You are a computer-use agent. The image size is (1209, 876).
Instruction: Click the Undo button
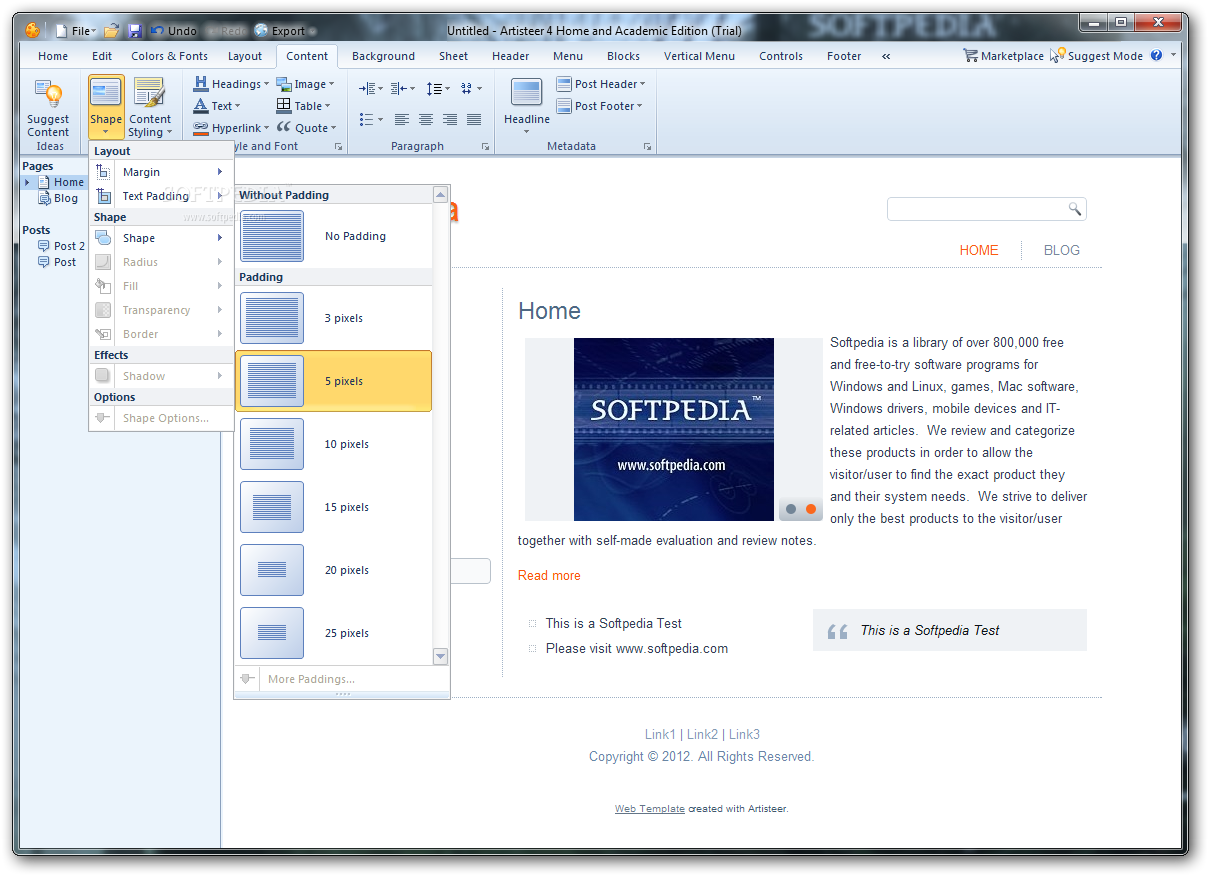174,31
